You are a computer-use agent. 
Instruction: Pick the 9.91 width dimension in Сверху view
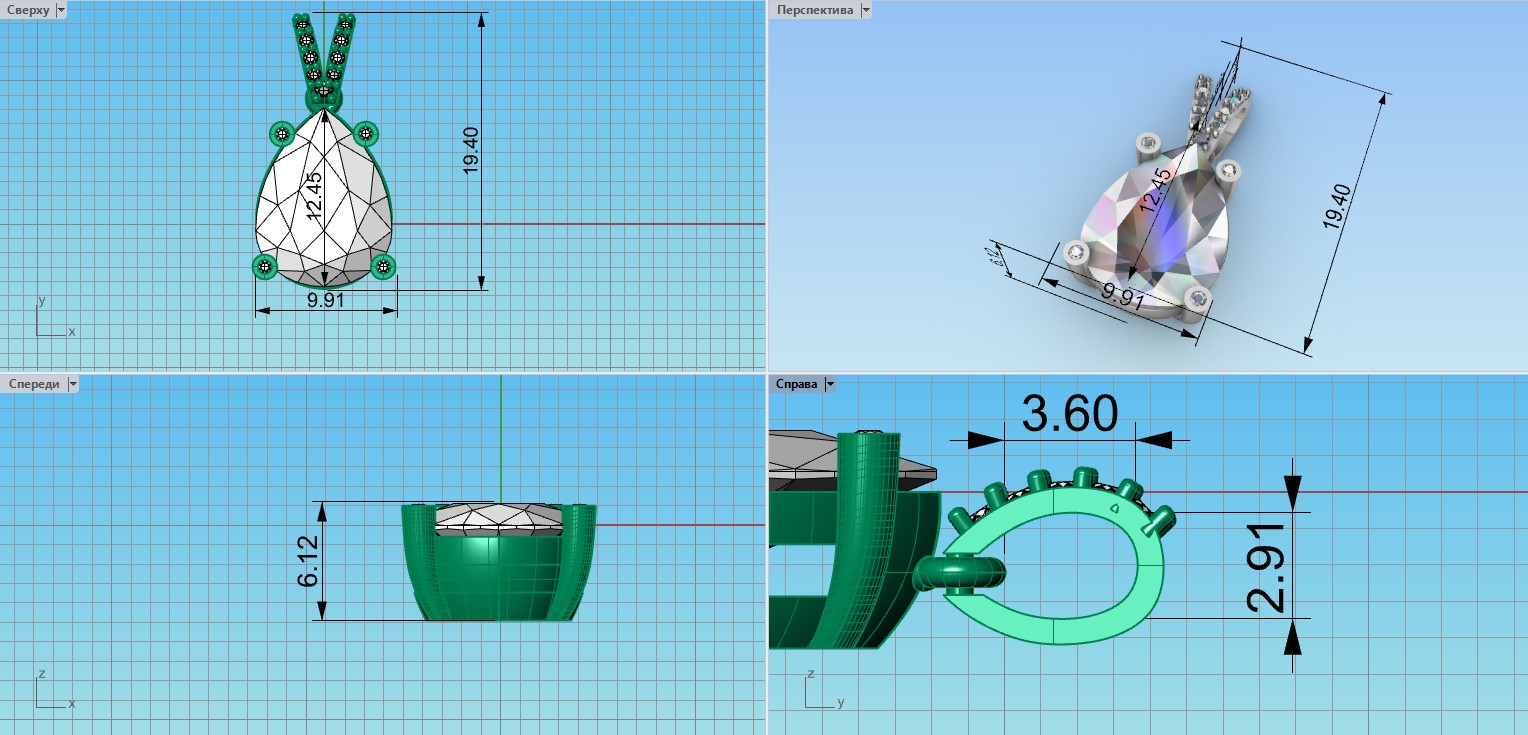click(x=326, y=299)
